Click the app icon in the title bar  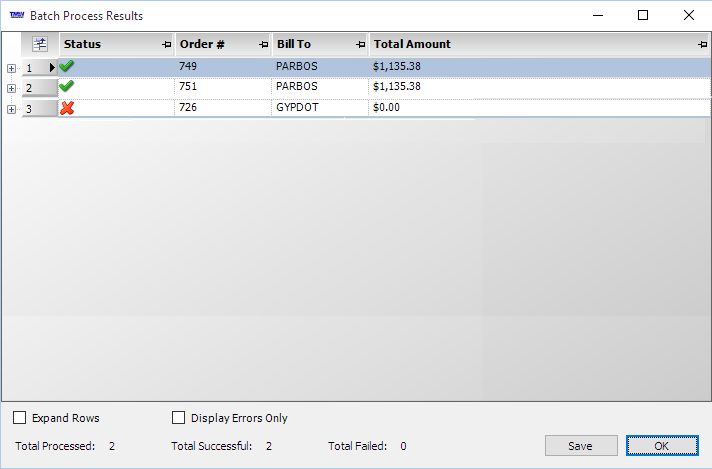point(16,16)
